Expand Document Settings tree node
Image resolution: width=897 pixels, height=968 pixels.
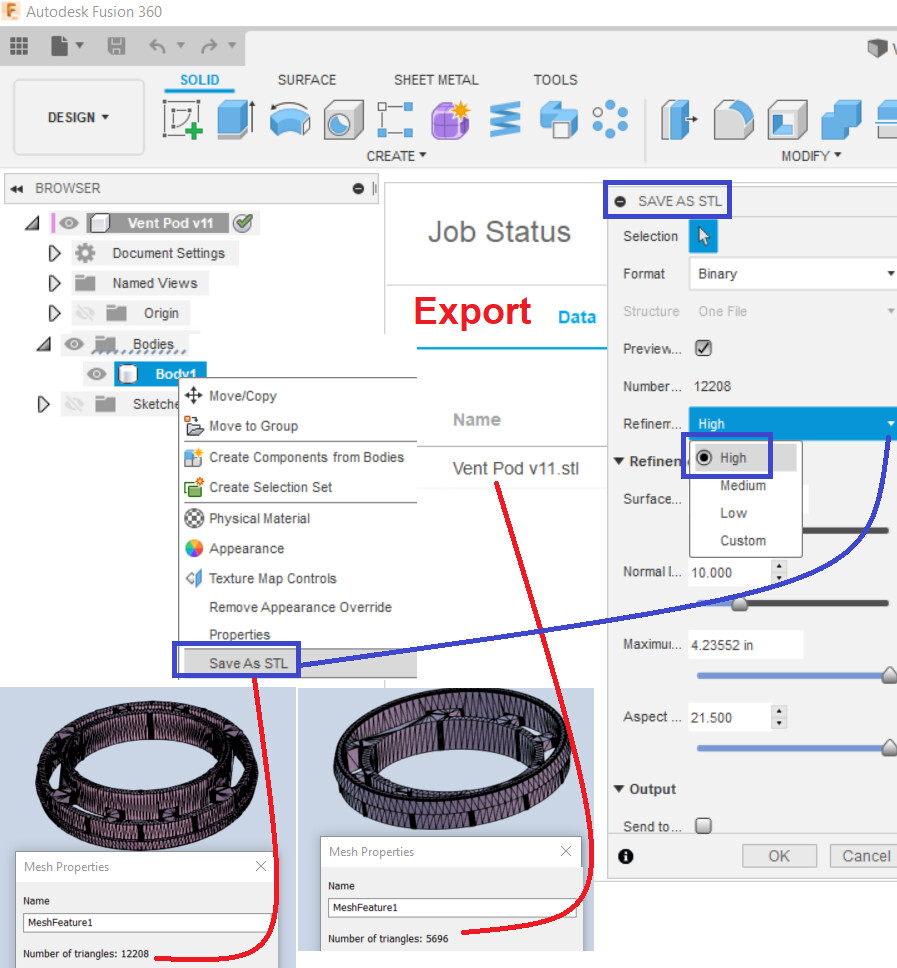(54, 253)
